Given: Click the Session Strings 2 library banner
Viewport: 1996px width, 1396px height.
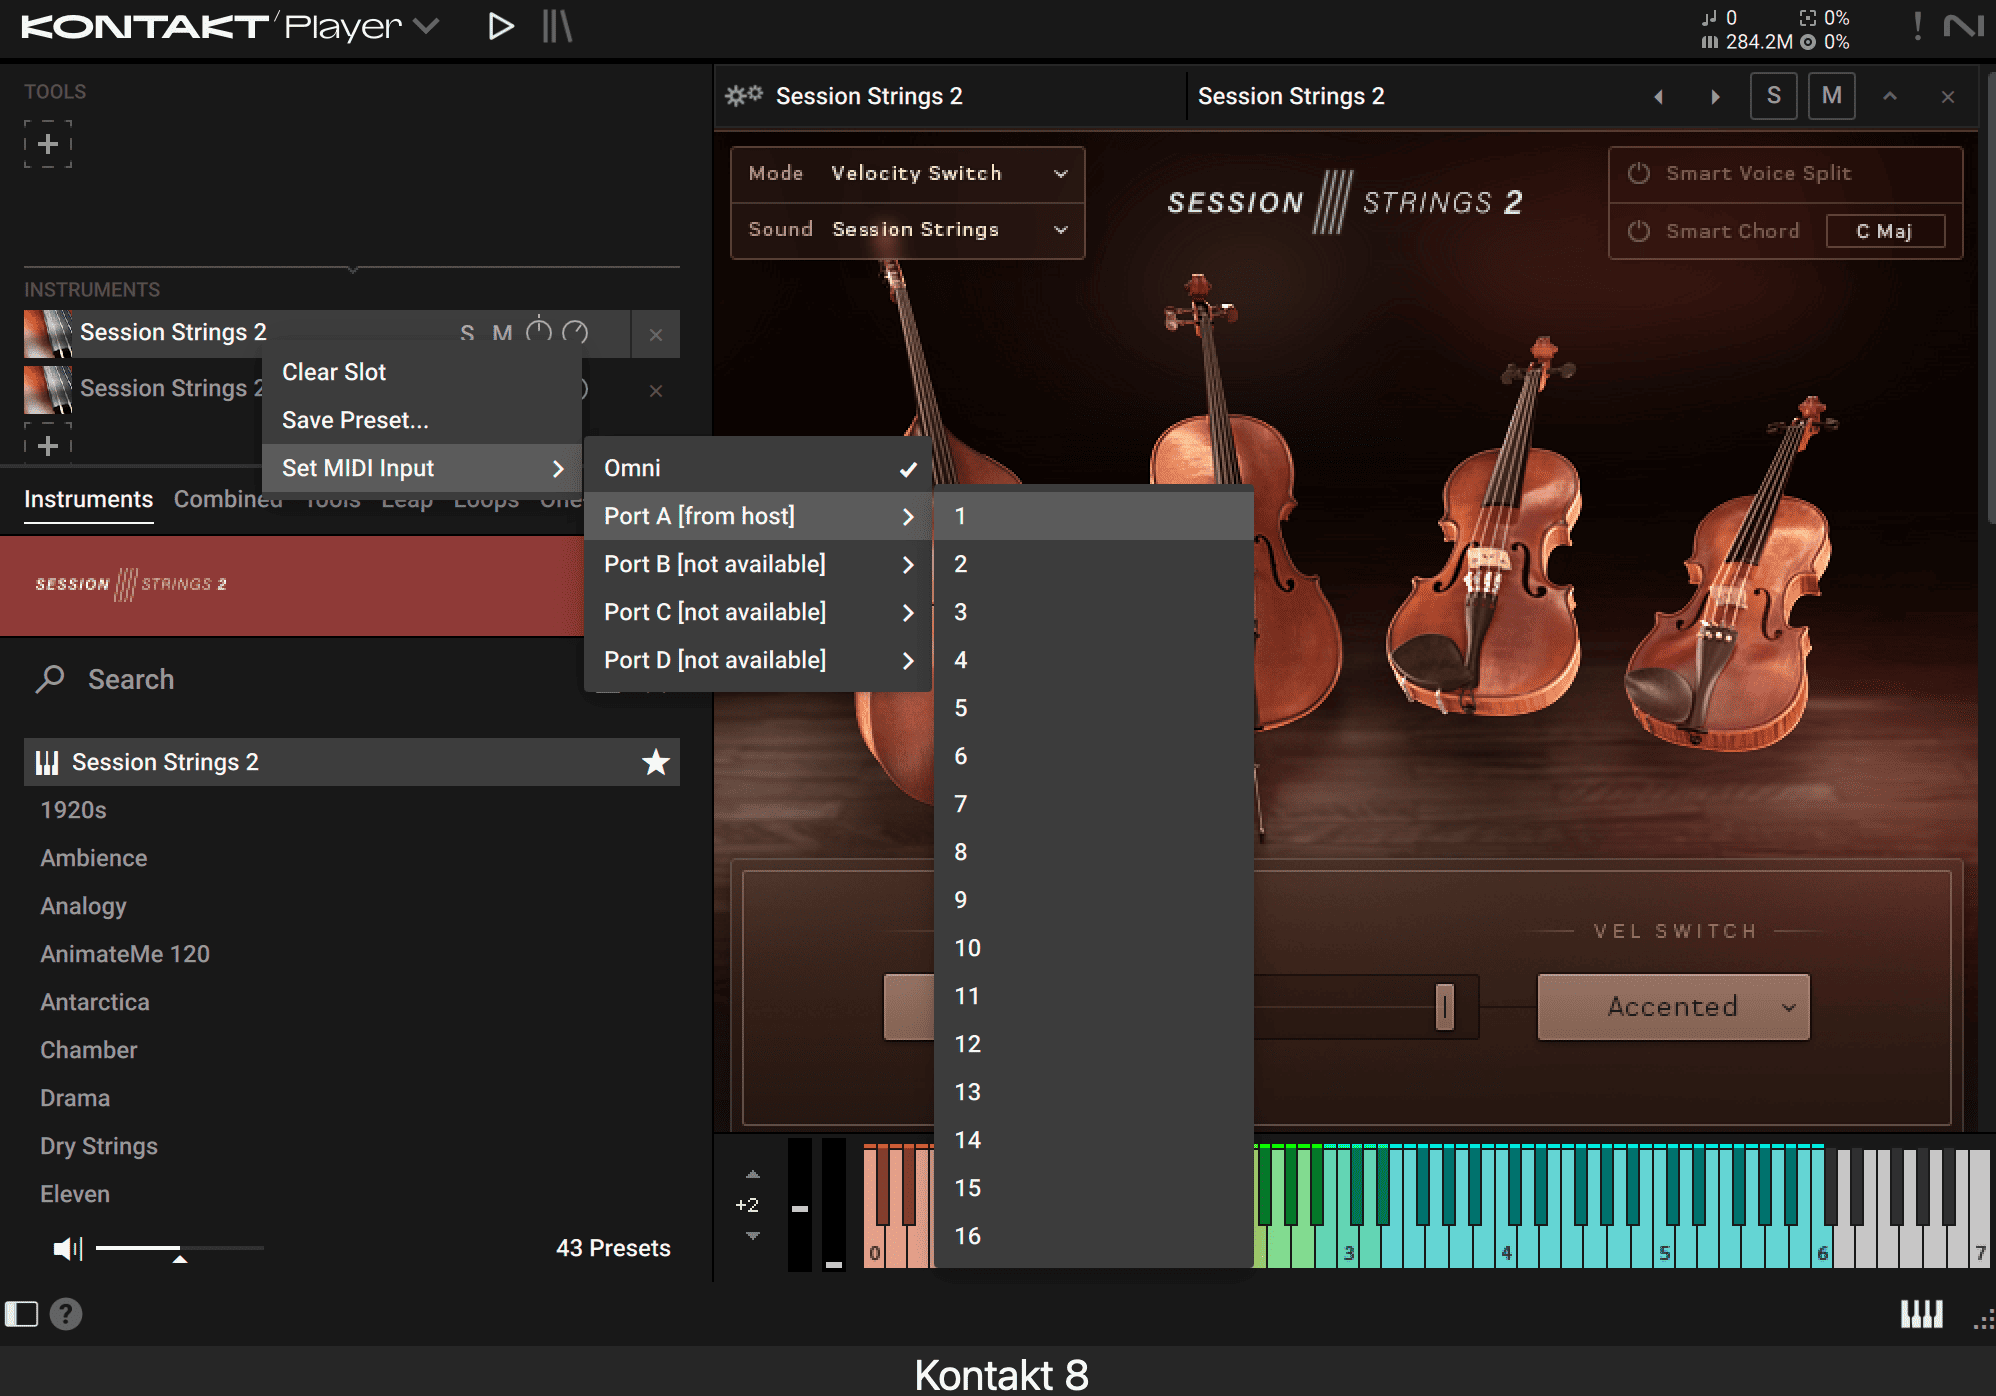Looking at the screenshot, I should click(292, 586).
